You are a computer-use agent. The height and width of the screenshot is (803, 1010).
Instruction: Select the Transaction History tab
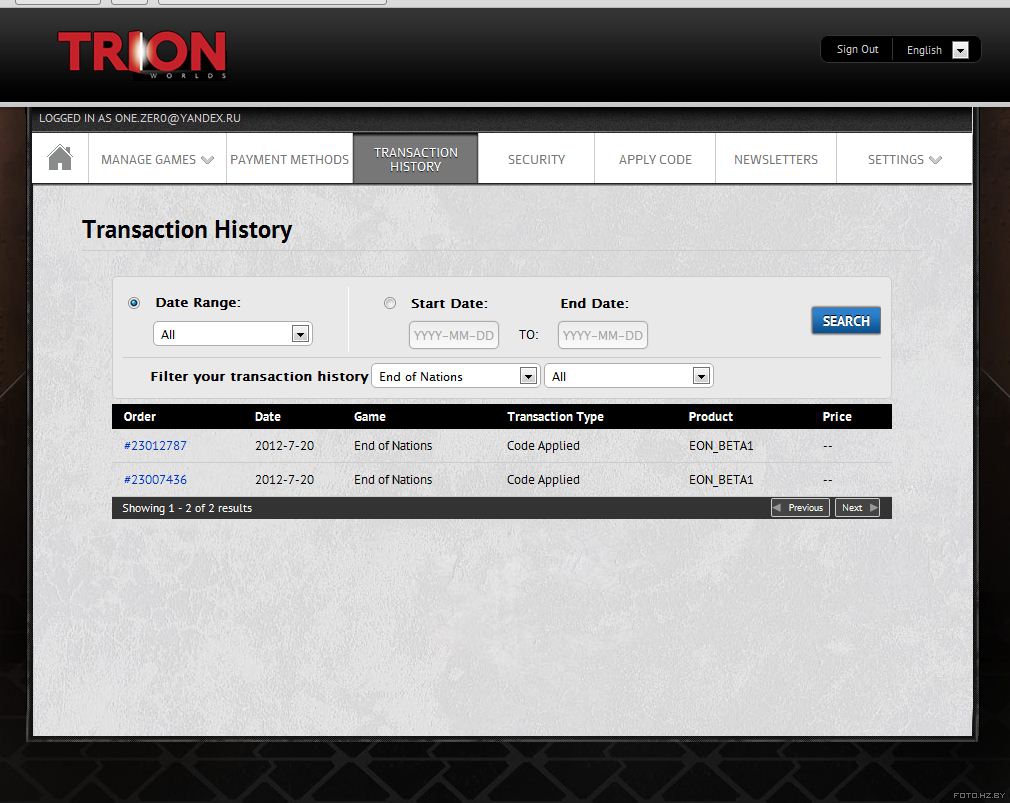pyautogui.click(x=415, y=159)
